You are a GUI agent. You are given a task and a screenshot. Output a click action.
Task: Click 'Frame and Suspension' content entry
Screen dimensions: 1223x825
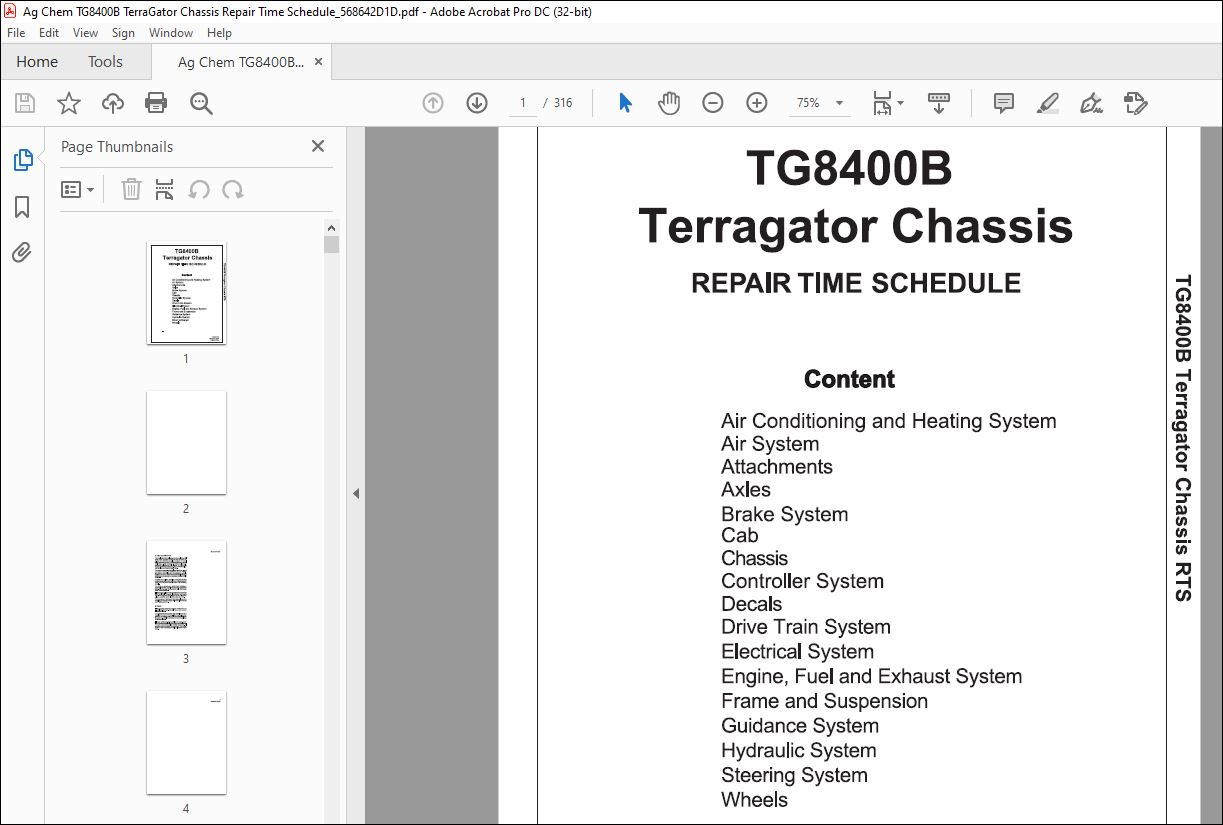coord(824,701)
